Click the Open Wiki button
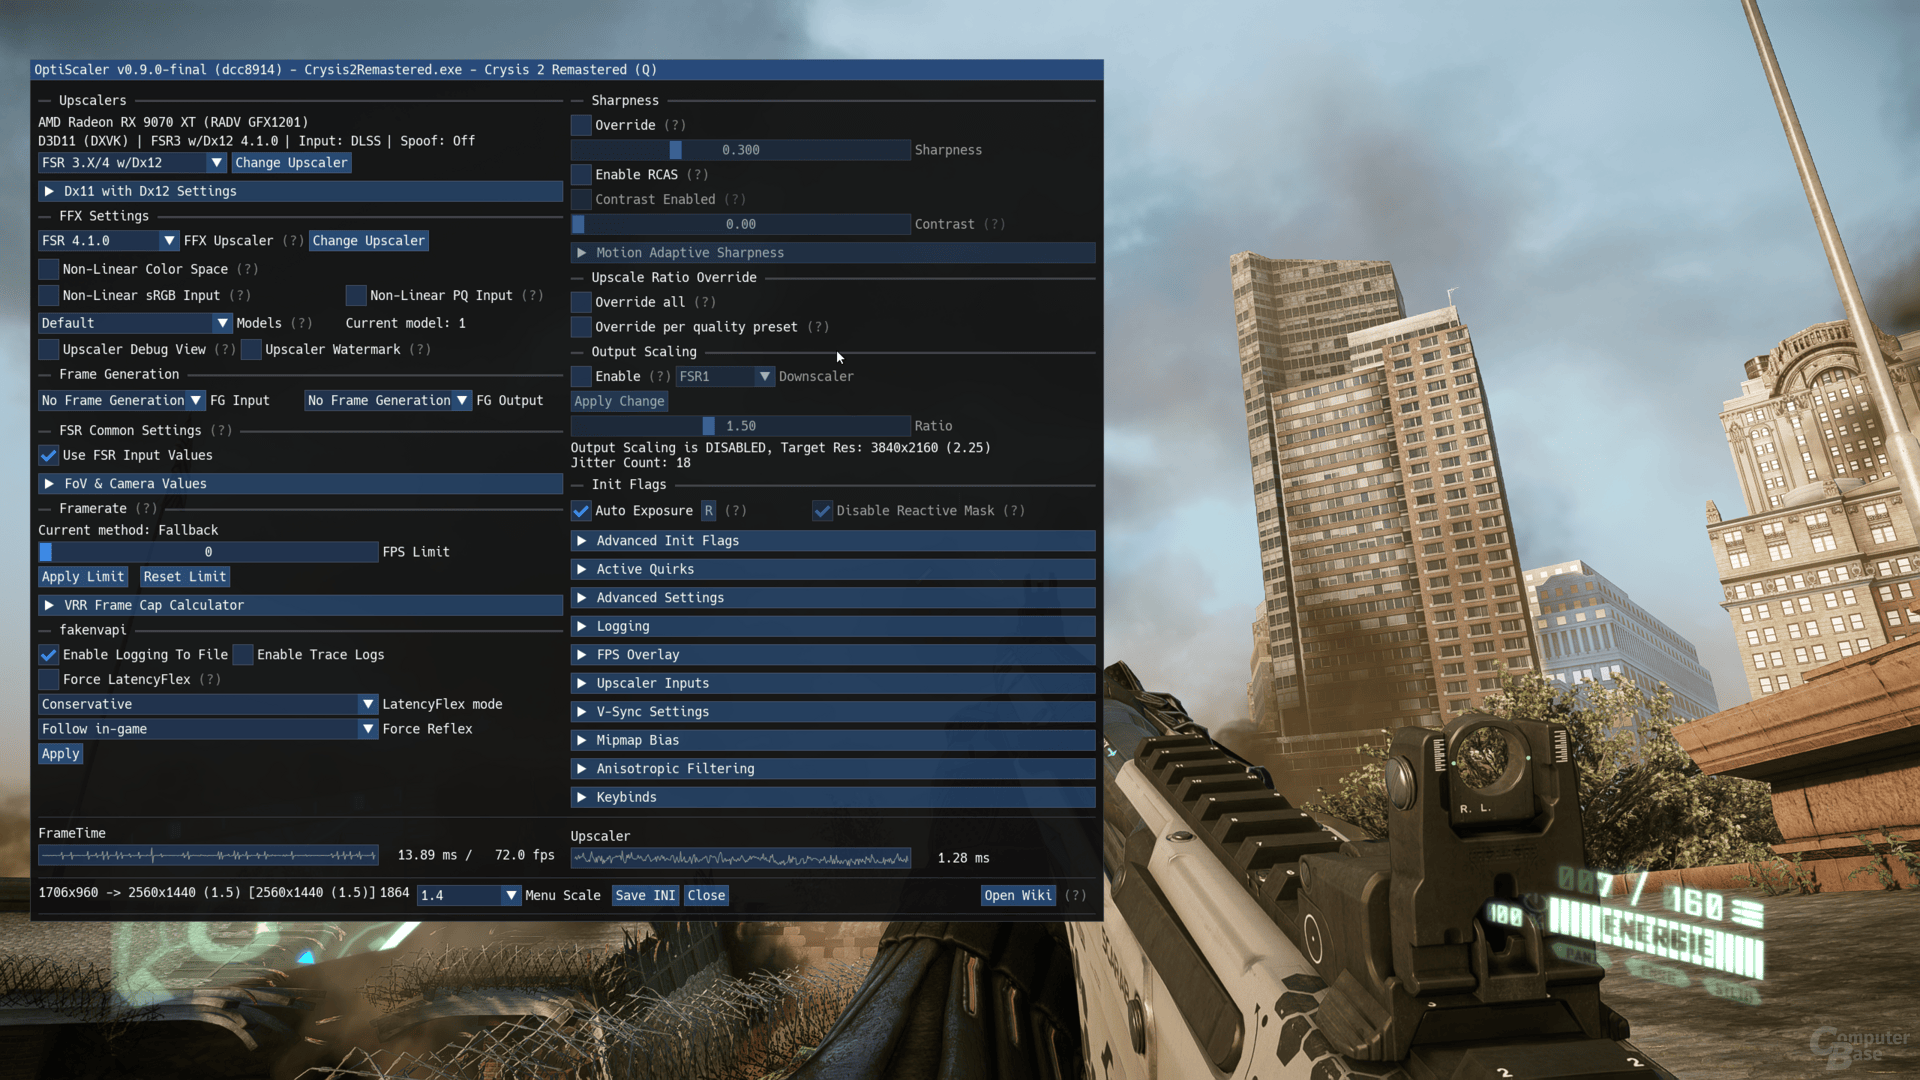This screenshot has width=1920, height=1080. pos(1018,896)
